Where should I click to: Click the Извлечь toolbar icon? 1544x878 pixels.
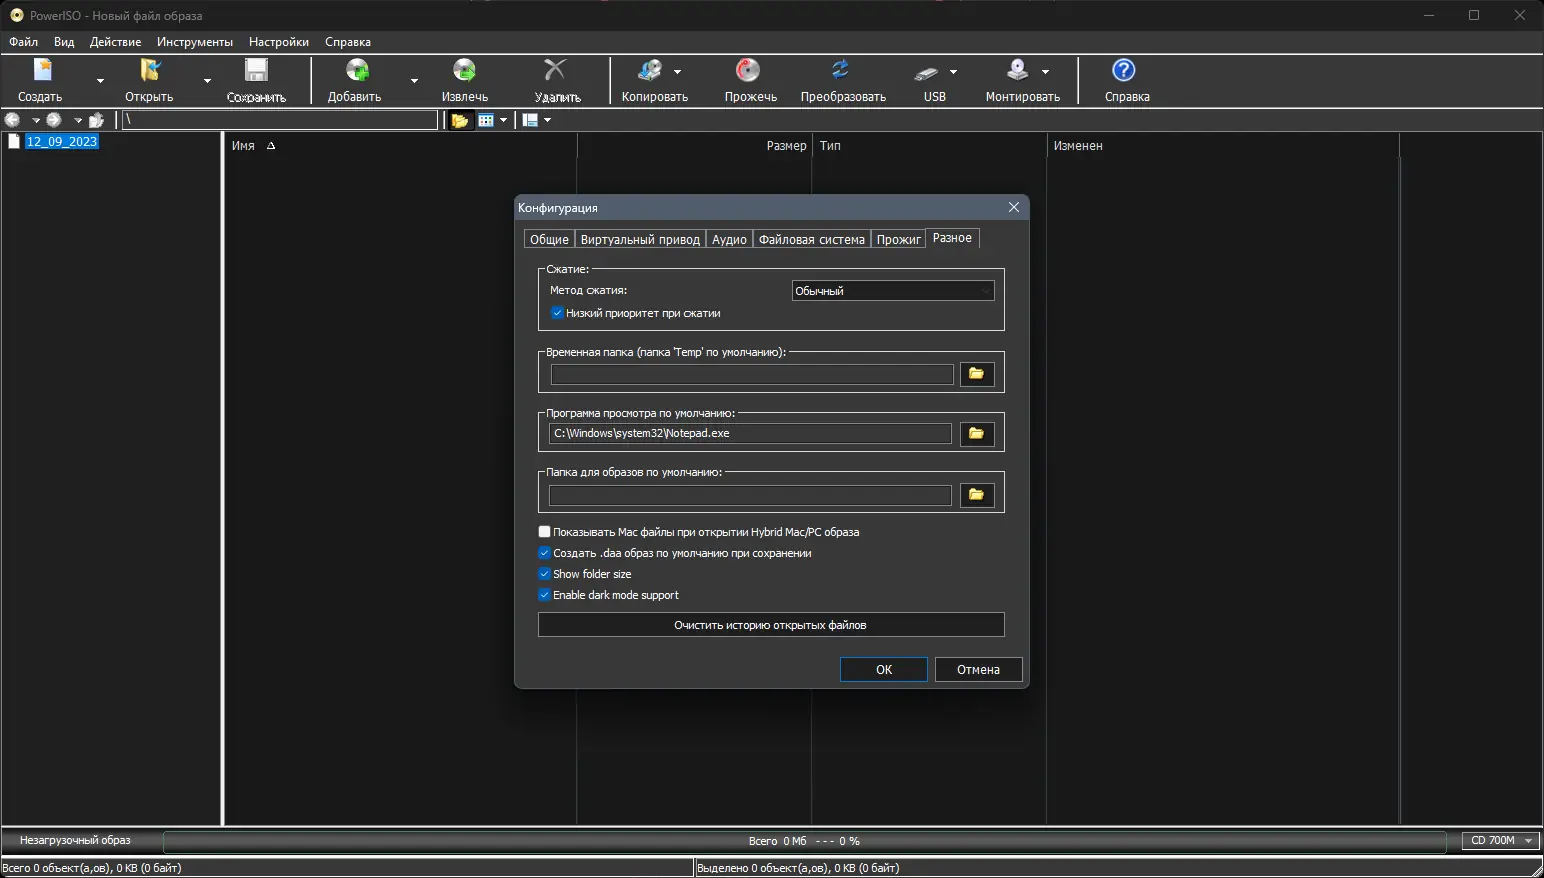tap(464, 70)
